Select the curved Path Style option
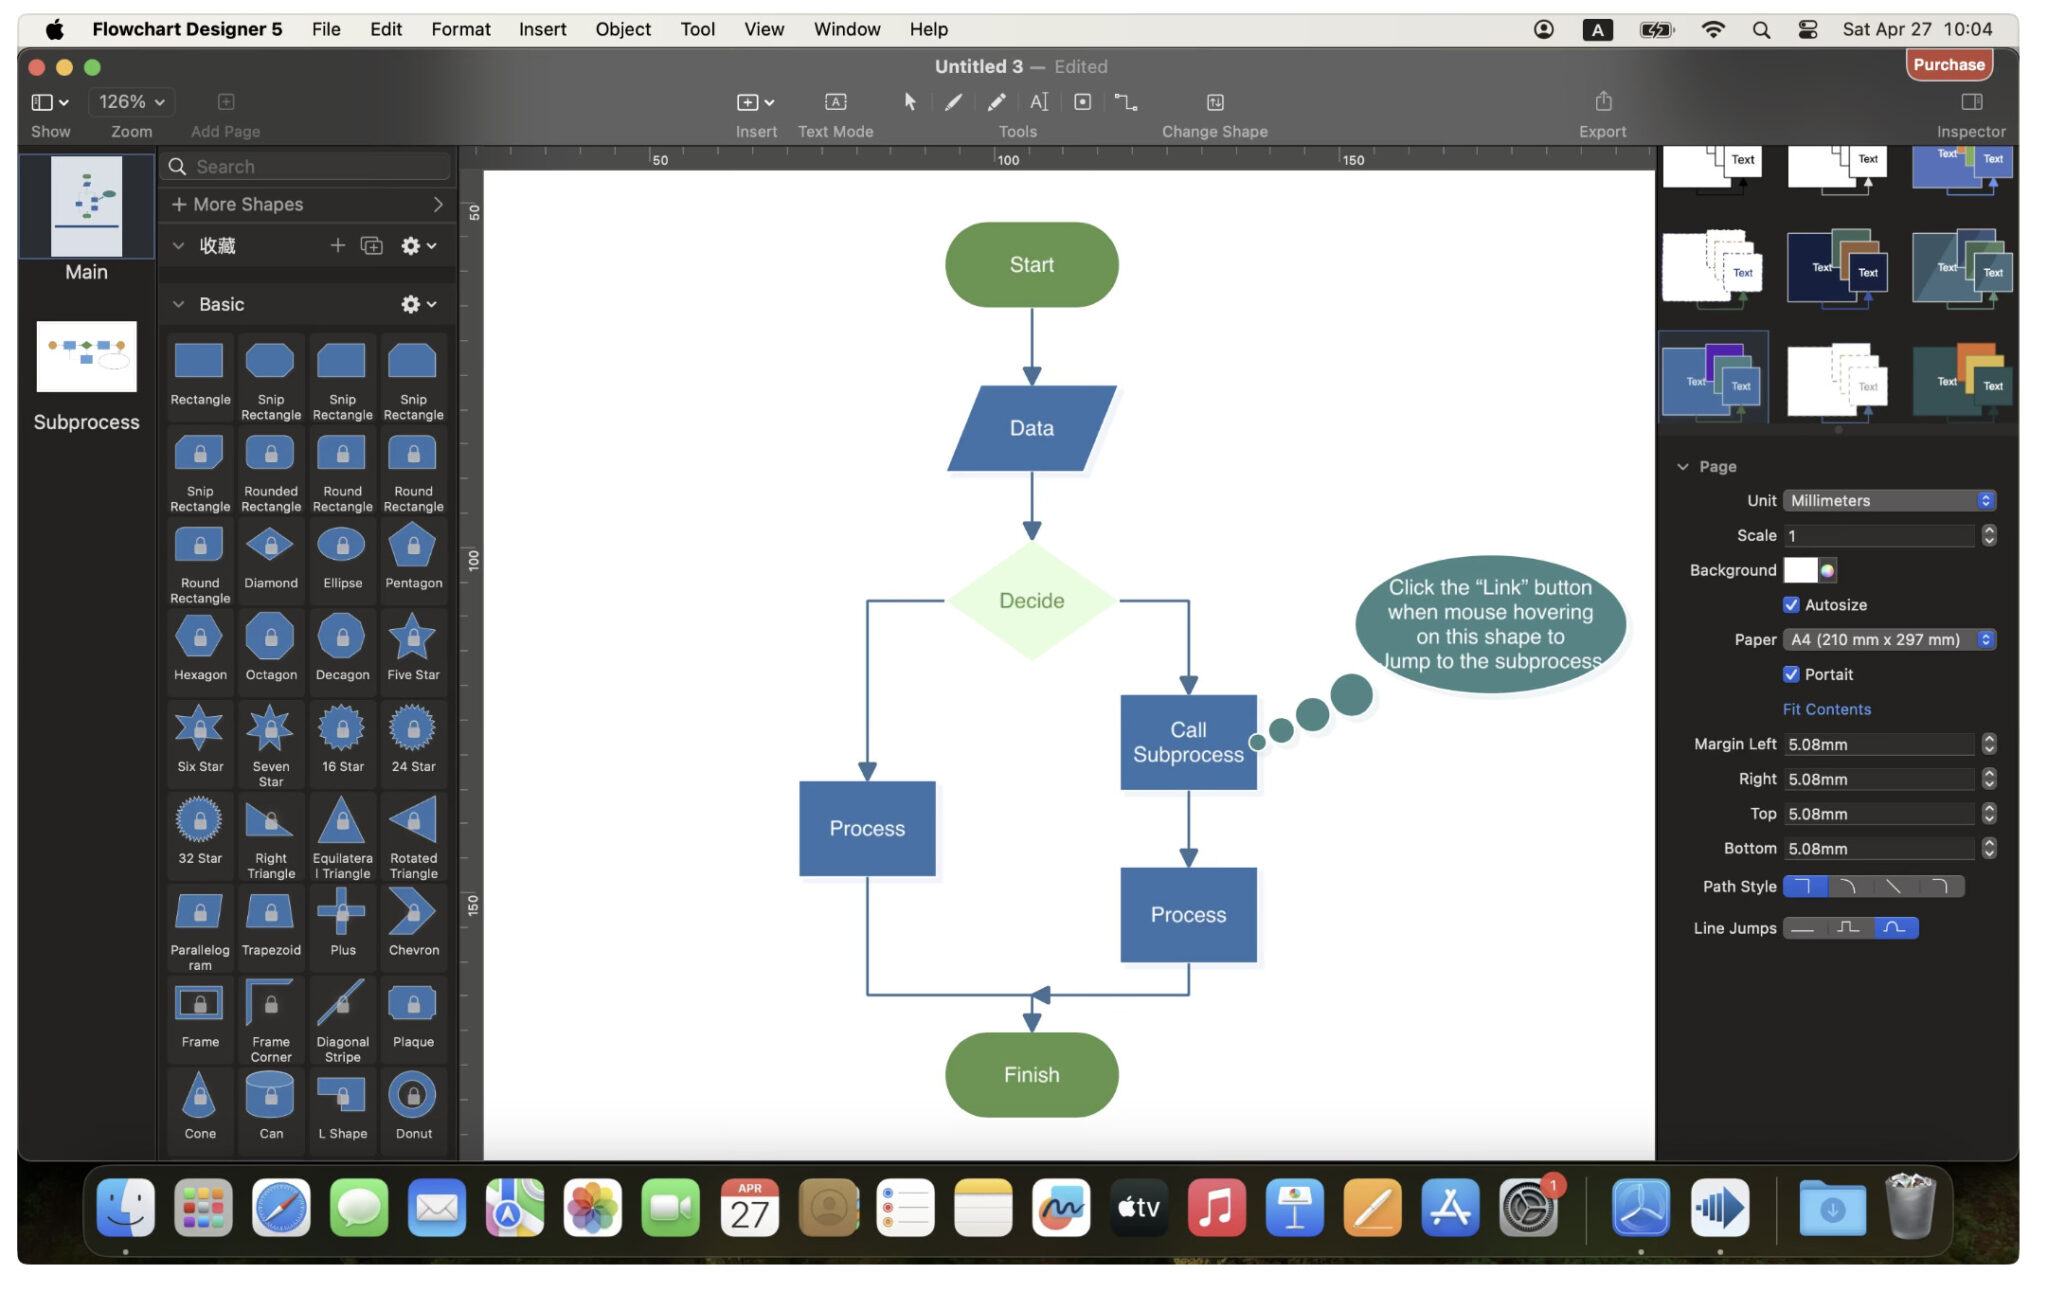 click(x=1849, y=886)
